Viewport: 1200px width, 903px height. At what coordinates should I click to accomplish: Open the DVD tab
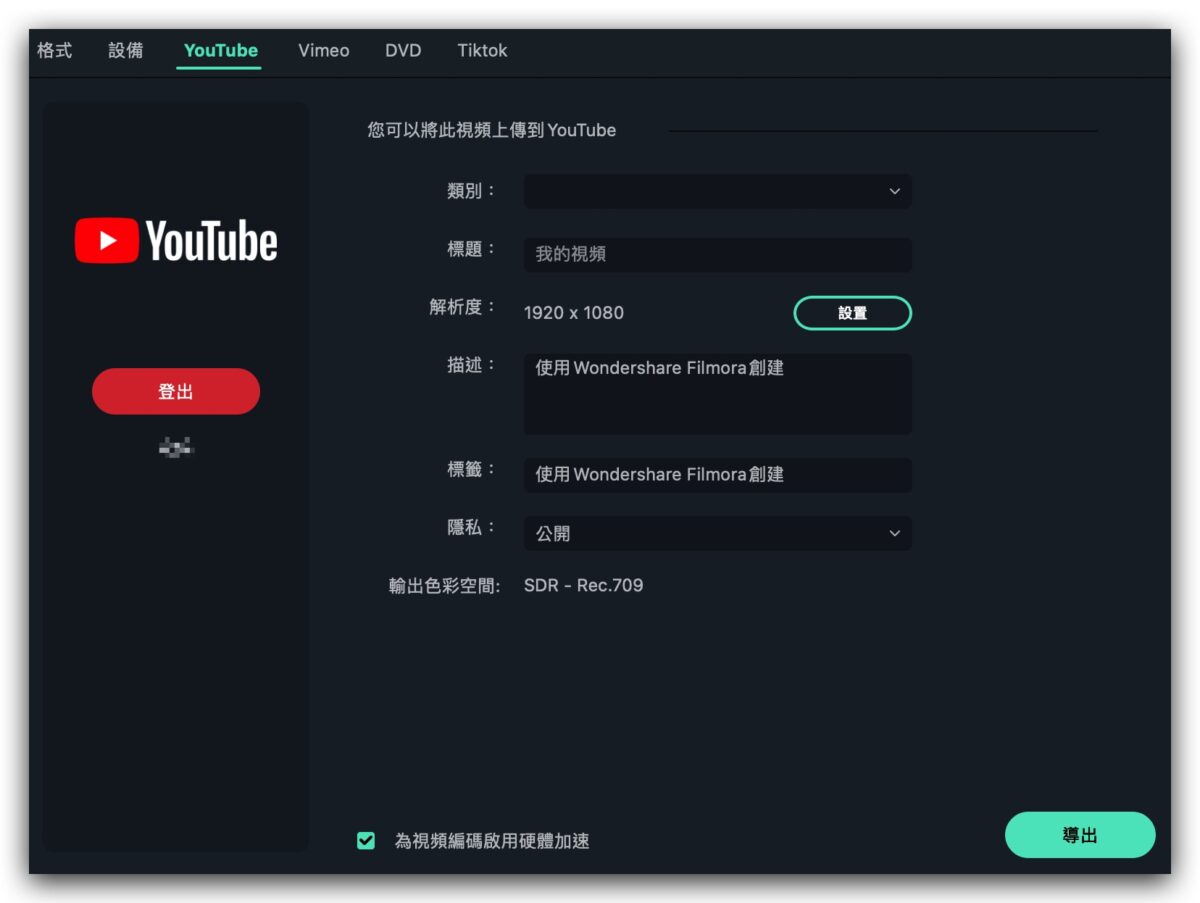tap(403, 50)
